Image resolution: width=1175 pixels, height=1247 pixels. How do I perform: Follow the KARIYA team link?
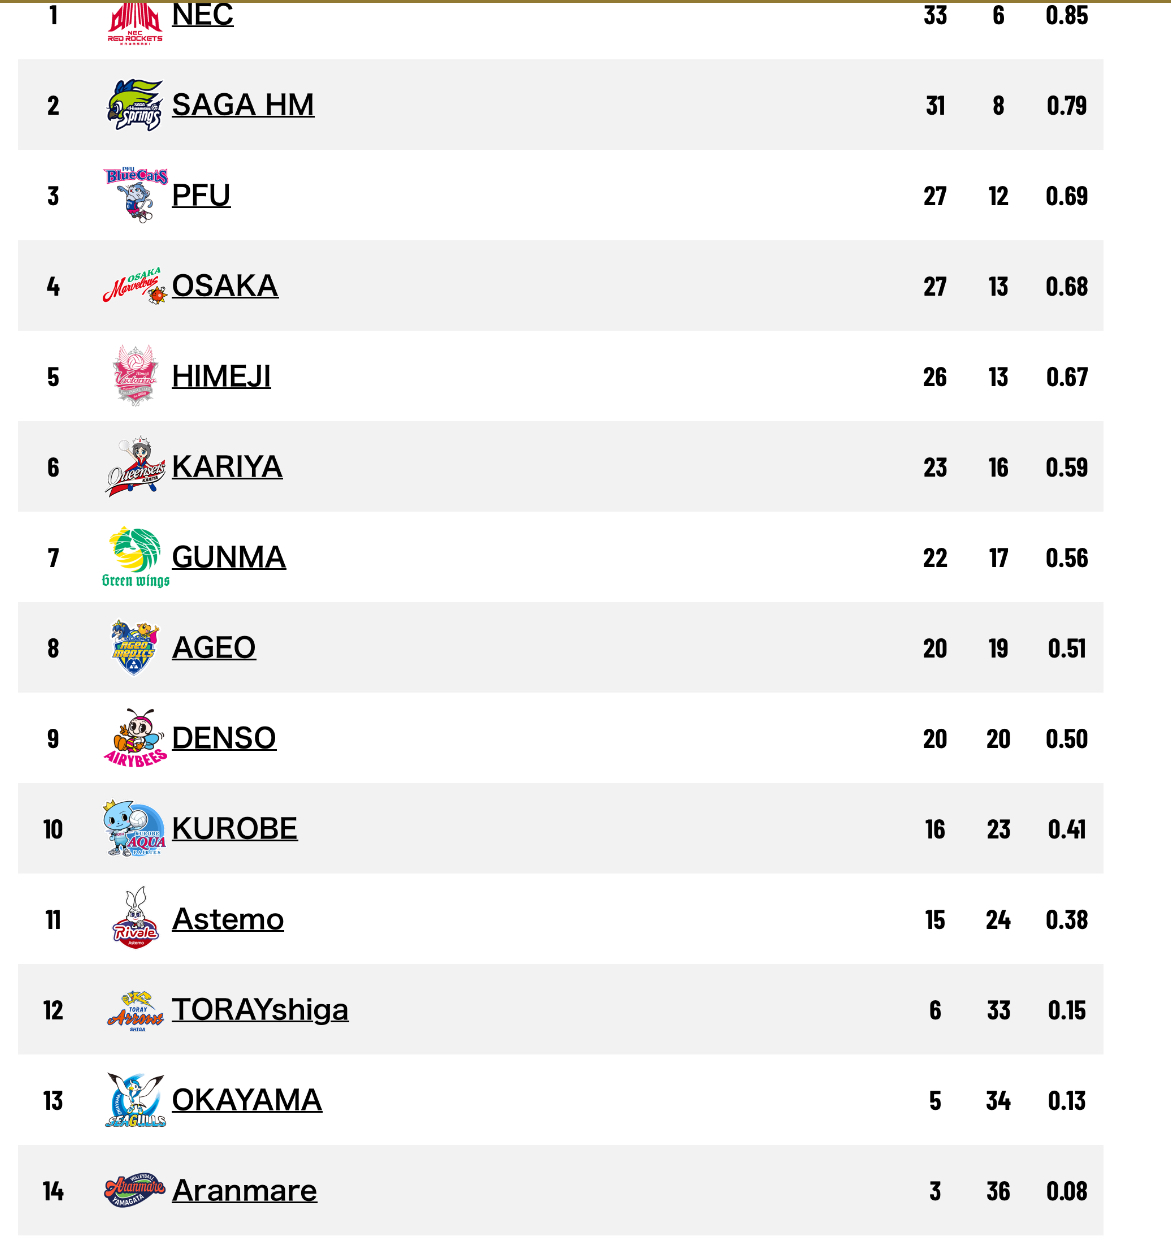[x=227, y=467]
